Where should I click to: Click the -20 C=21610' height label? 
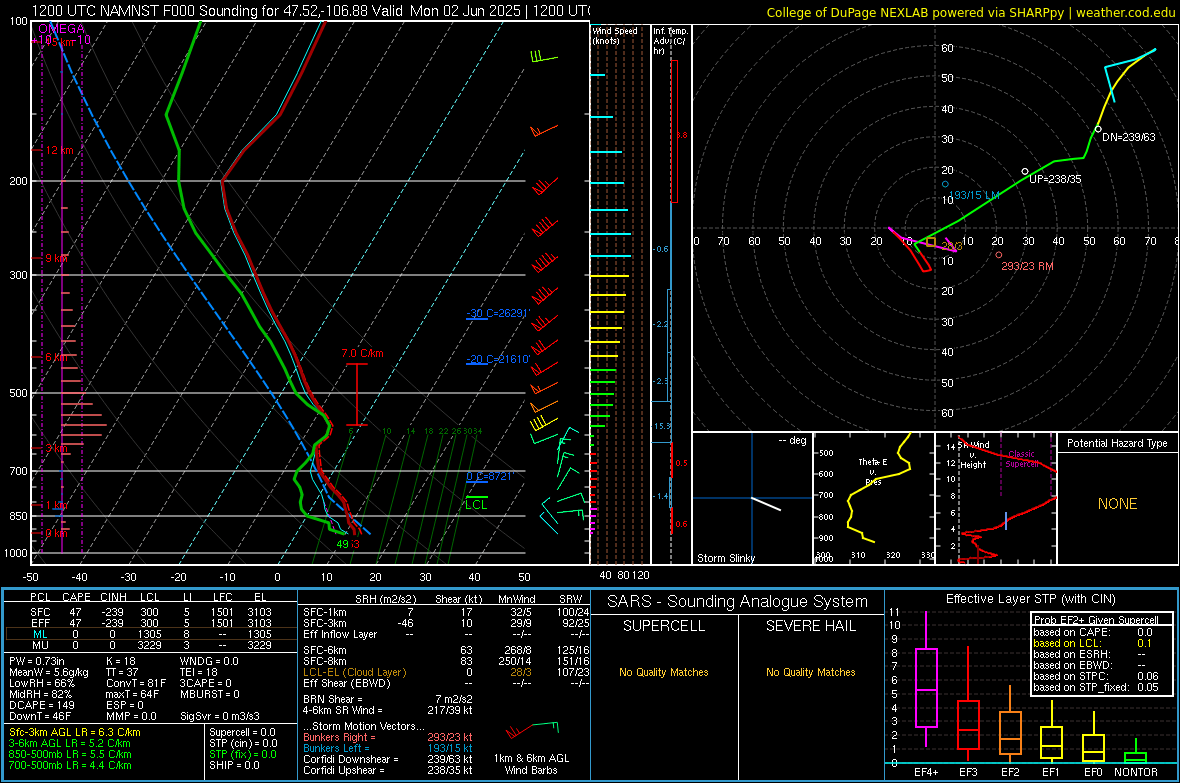[497, 359]
